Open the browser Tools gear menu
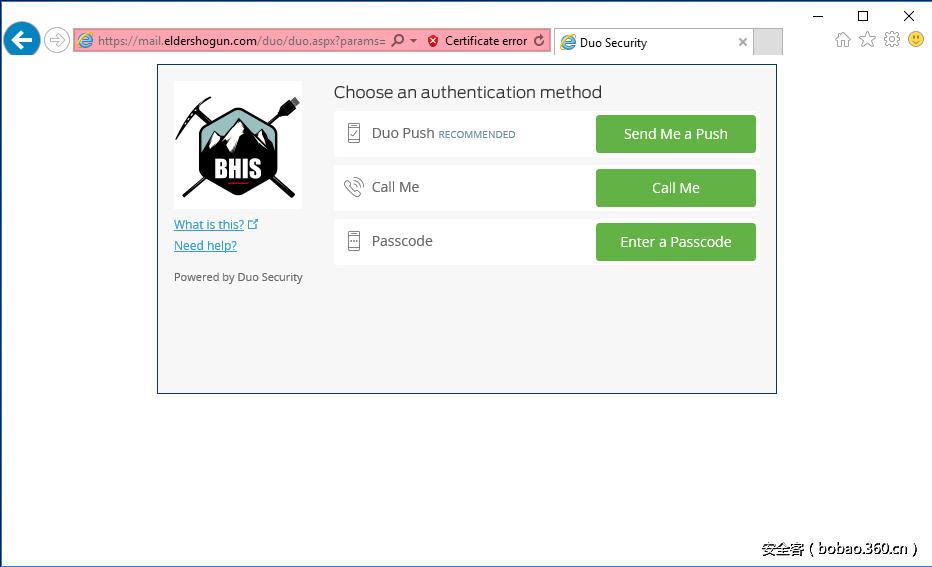This screenshot has width=932, height=567. pyautogui.click(x=891, y=40)
